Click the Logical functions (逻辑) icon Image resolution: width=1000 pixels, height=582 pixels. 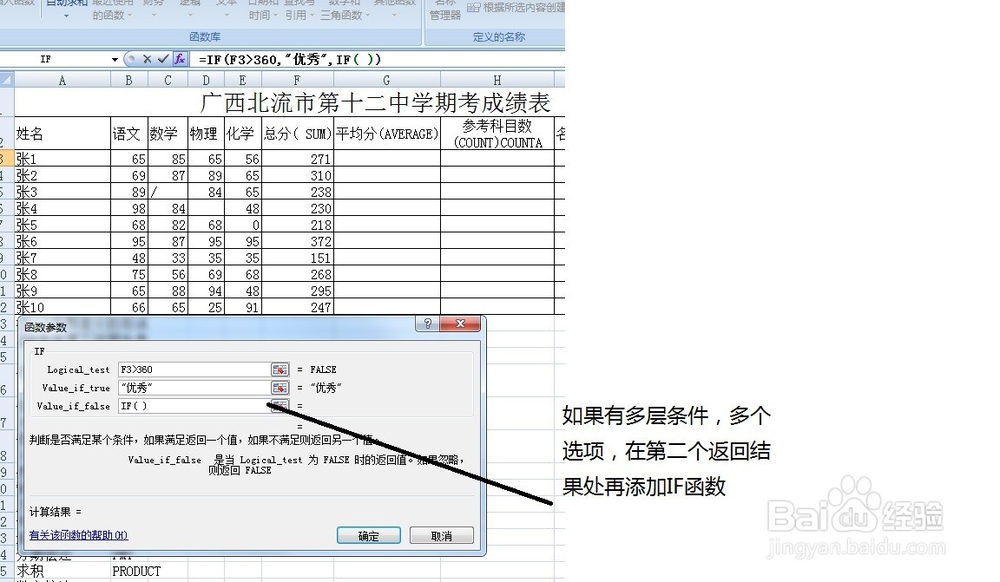(x=192, y=10)
